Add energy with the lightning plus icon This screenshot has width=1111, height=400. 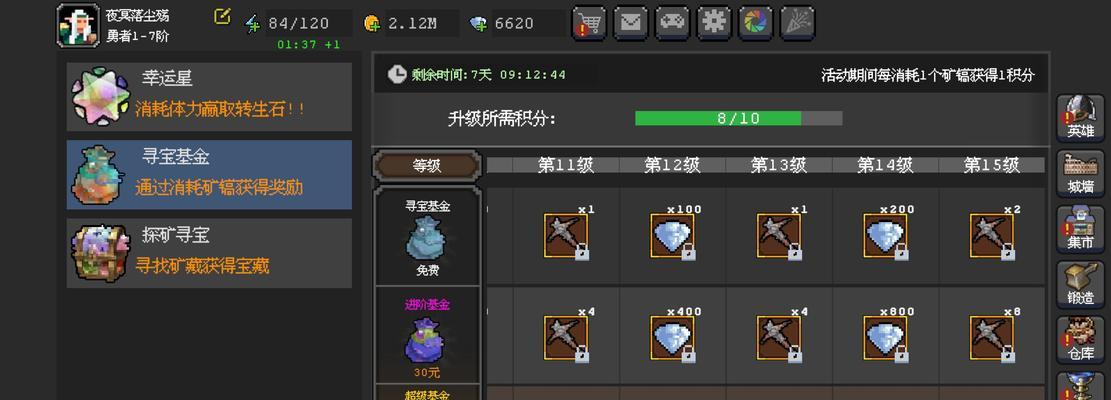click(252, 24)
